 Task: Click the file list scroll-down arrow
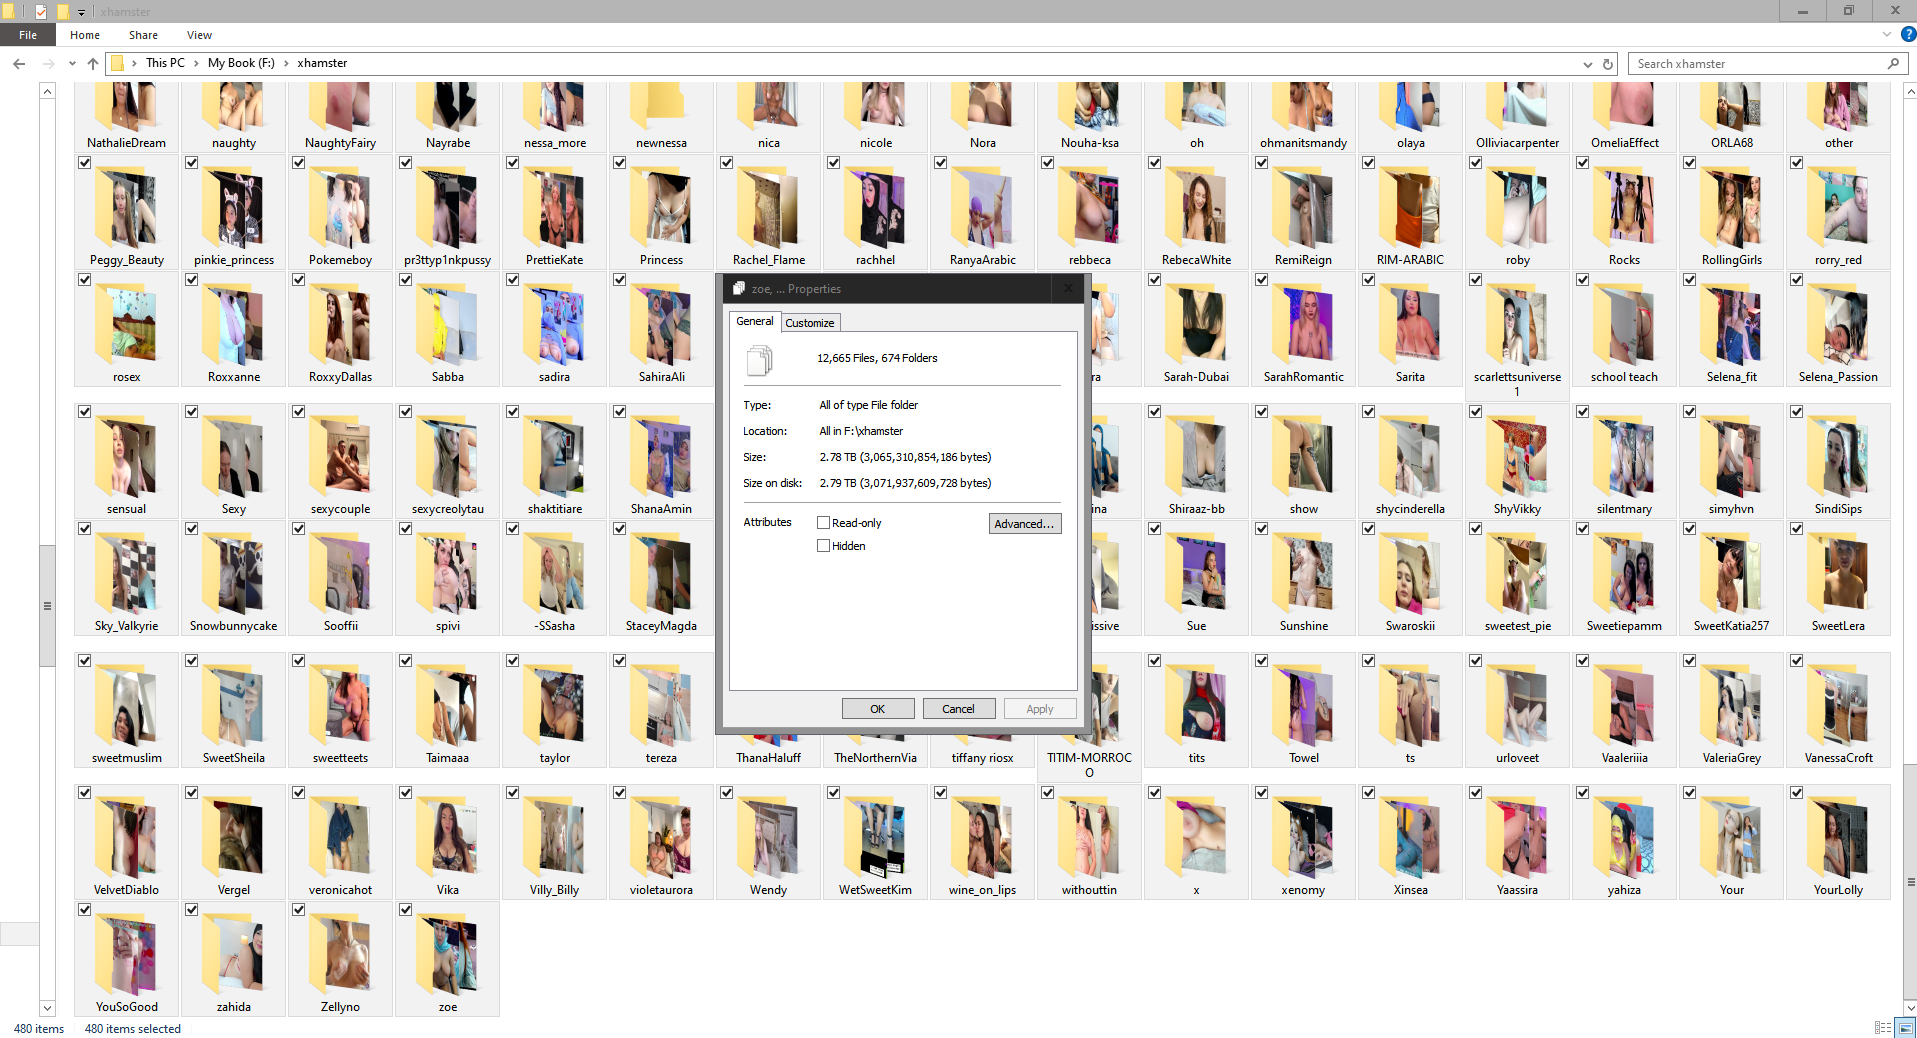[x=1909, y=1007]
